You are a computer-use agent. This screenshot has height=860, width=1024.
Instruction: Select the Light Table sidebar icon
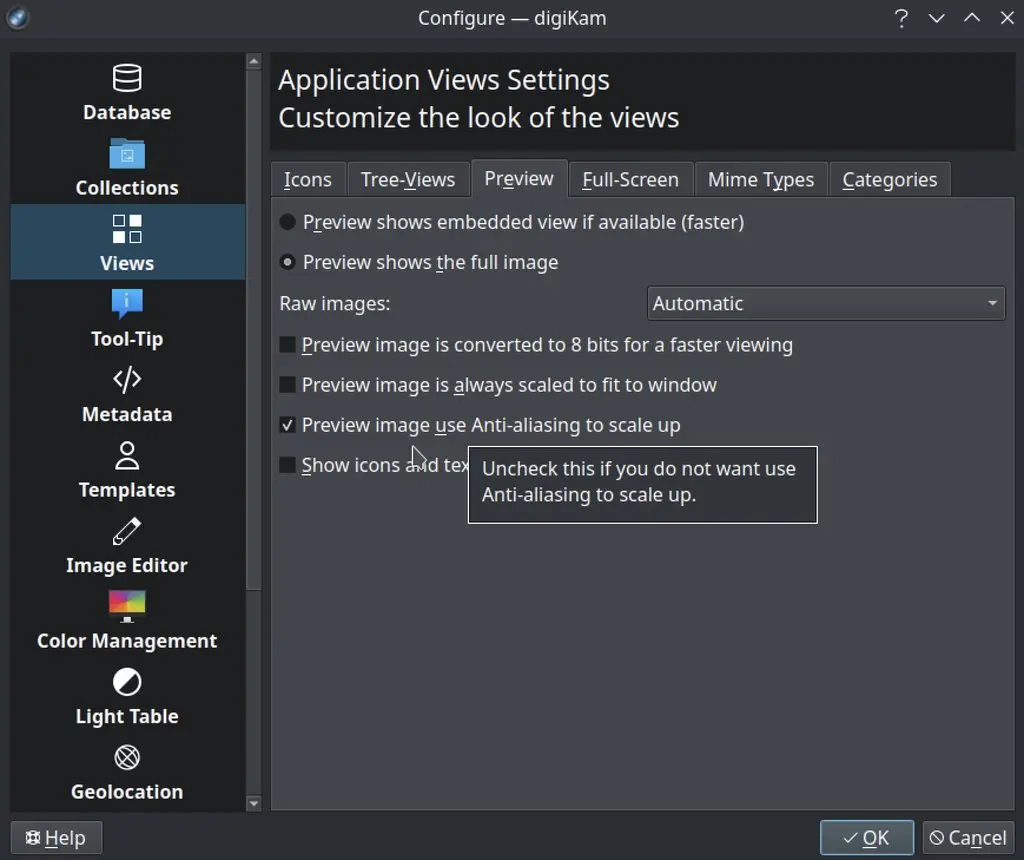[x=127, y=696]
